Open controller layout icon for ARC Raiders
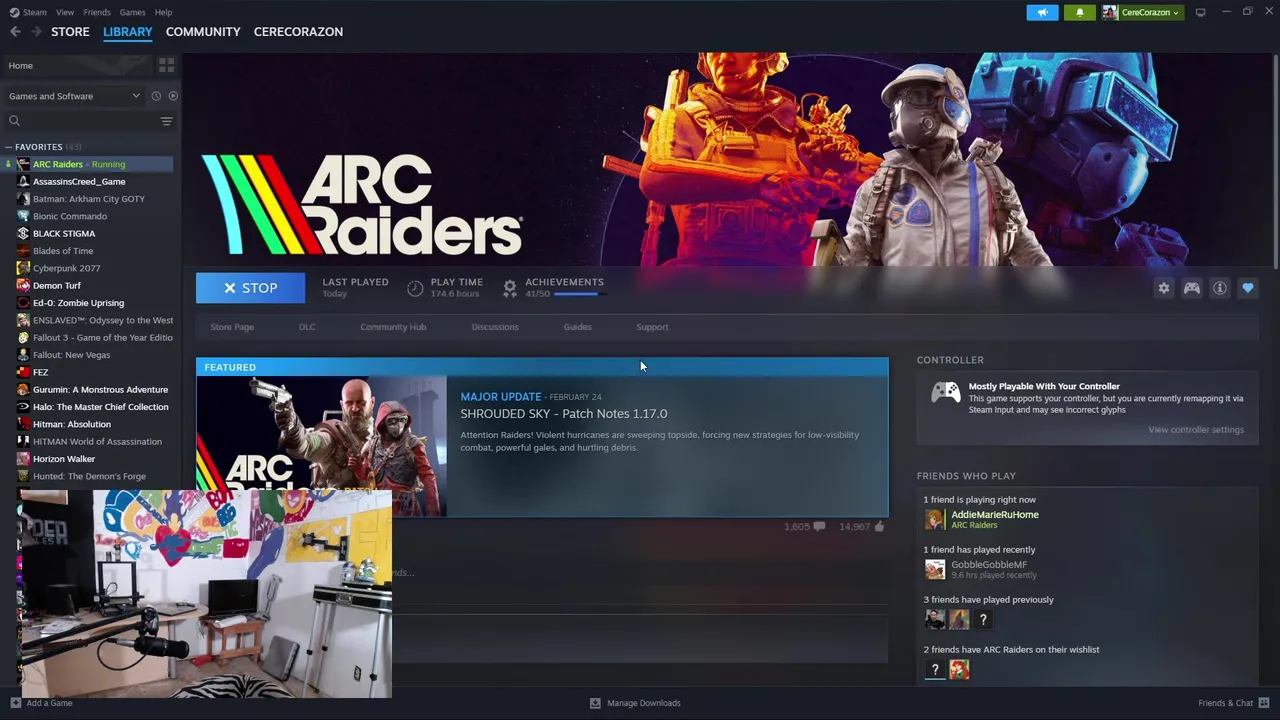The height and width of the screenshot is (720, 1280). tap(1191, 288)
